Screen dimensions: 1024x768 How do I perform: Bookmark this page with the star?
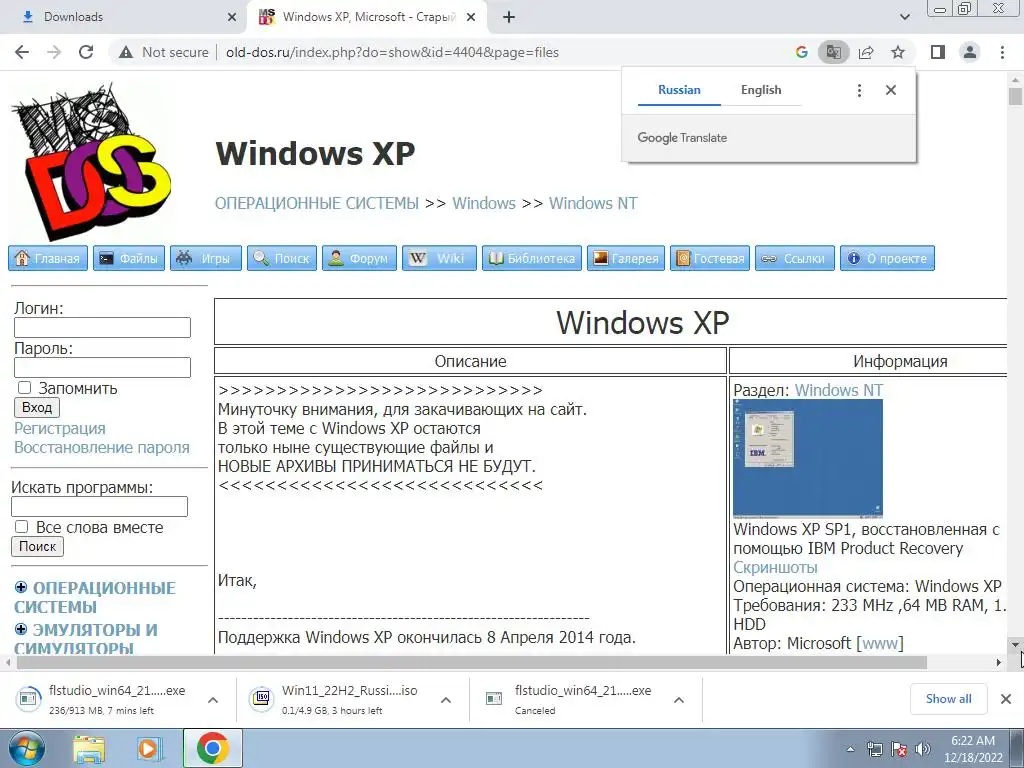(898, 52)
